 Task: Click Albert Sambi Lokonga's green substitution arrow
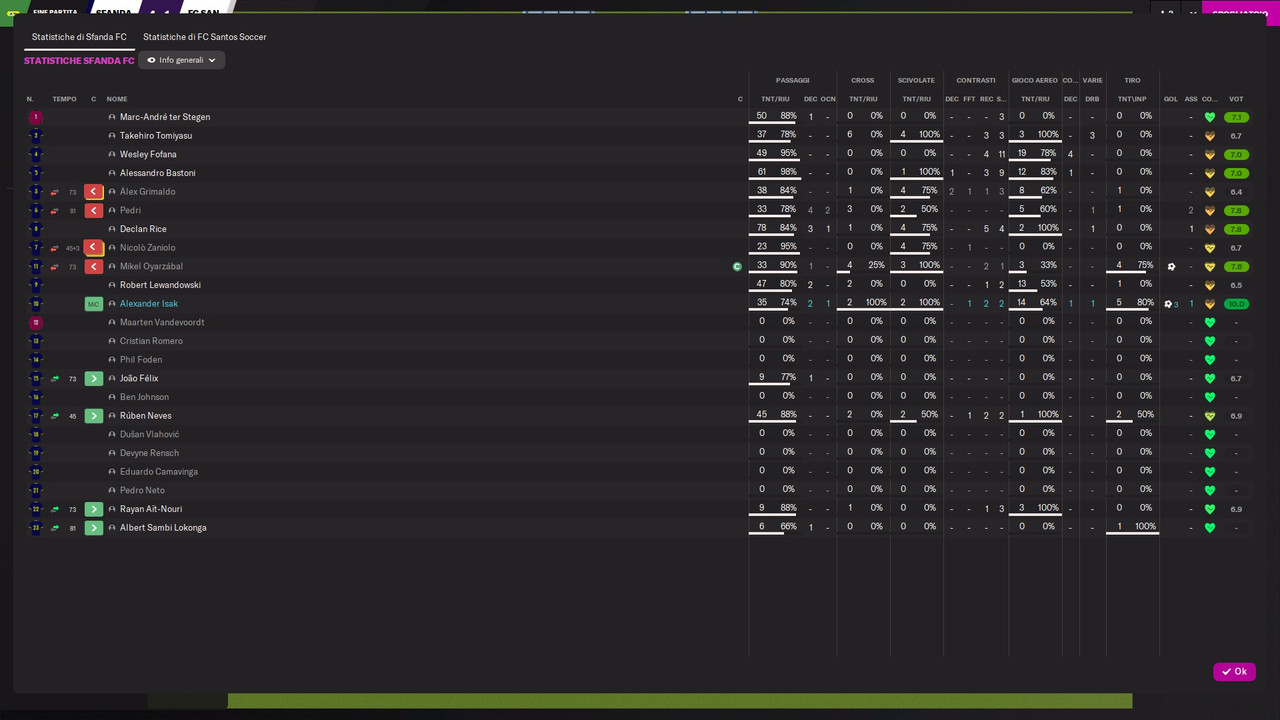(x=94, y=528)
